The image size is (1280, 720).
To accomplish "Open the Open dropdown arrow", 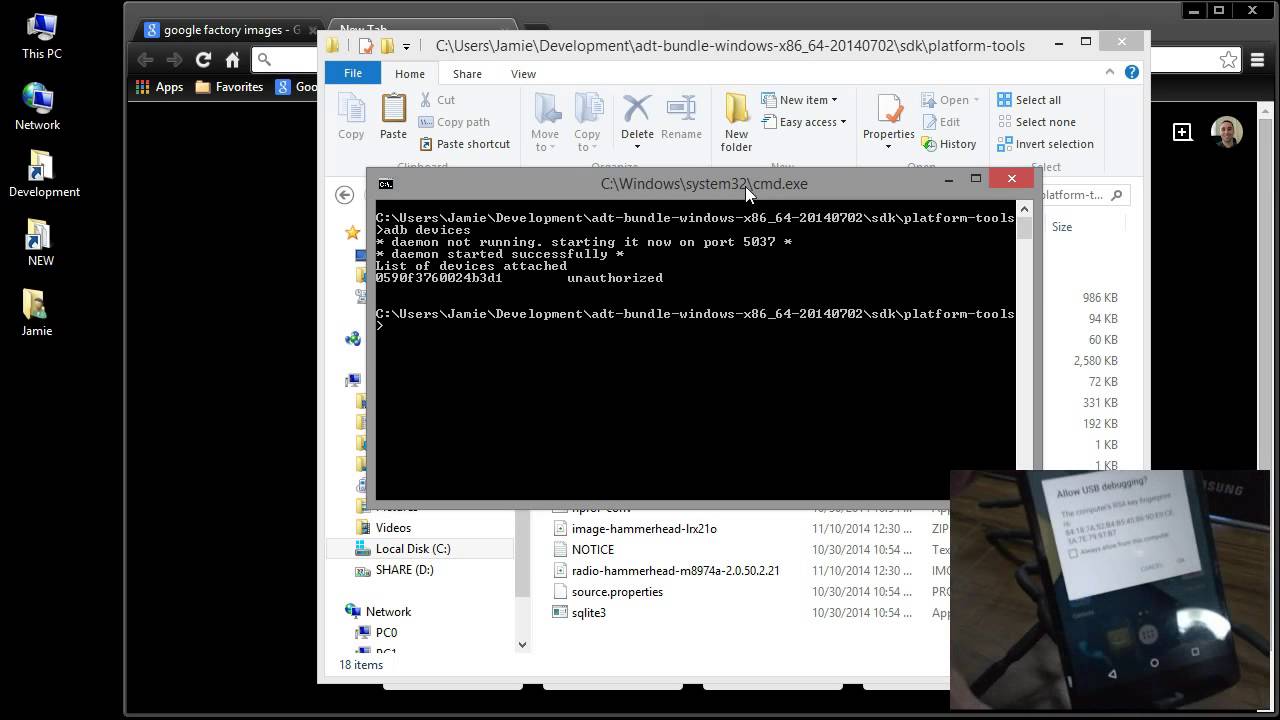I will coord(975,100).
